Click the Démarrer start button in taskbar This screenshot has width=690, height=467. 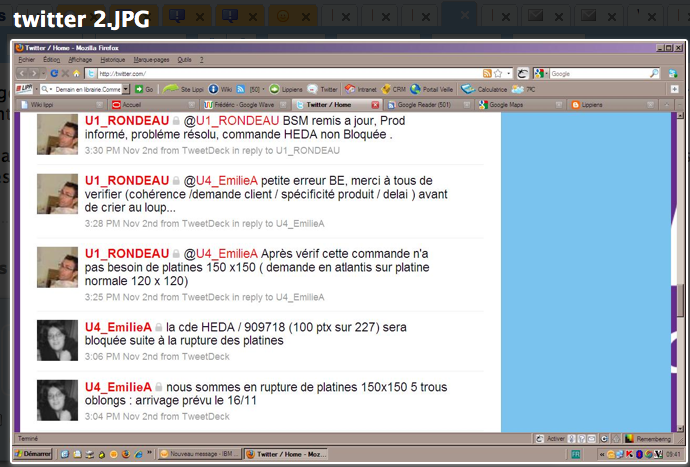click(x=34, y=454)
